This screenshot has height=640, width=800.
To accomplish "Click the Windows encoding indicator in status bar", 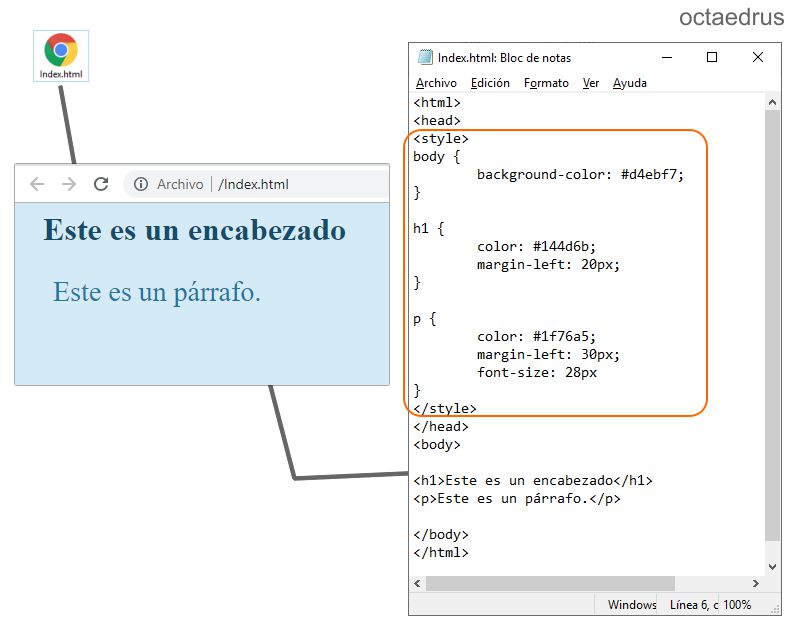I will click(634, 604).
